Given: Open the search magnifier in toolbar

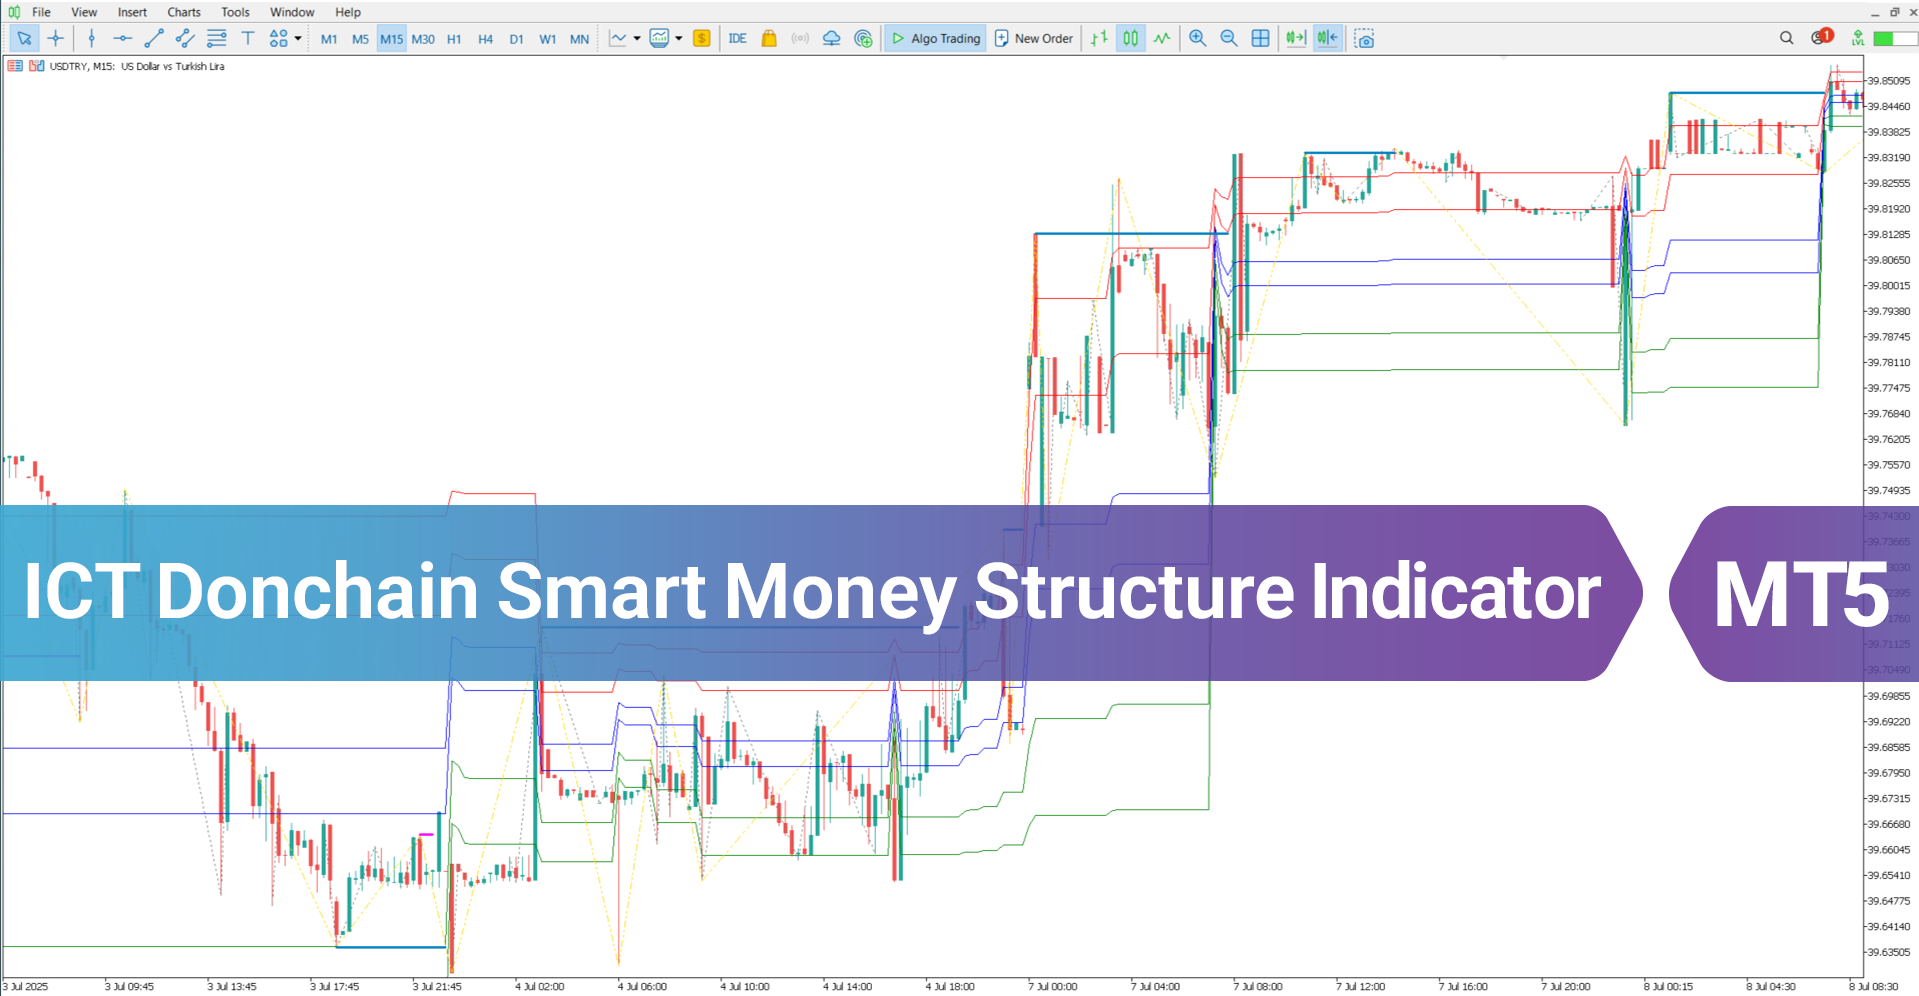Looking at the screenshot, I should (x=1786, y=38).
